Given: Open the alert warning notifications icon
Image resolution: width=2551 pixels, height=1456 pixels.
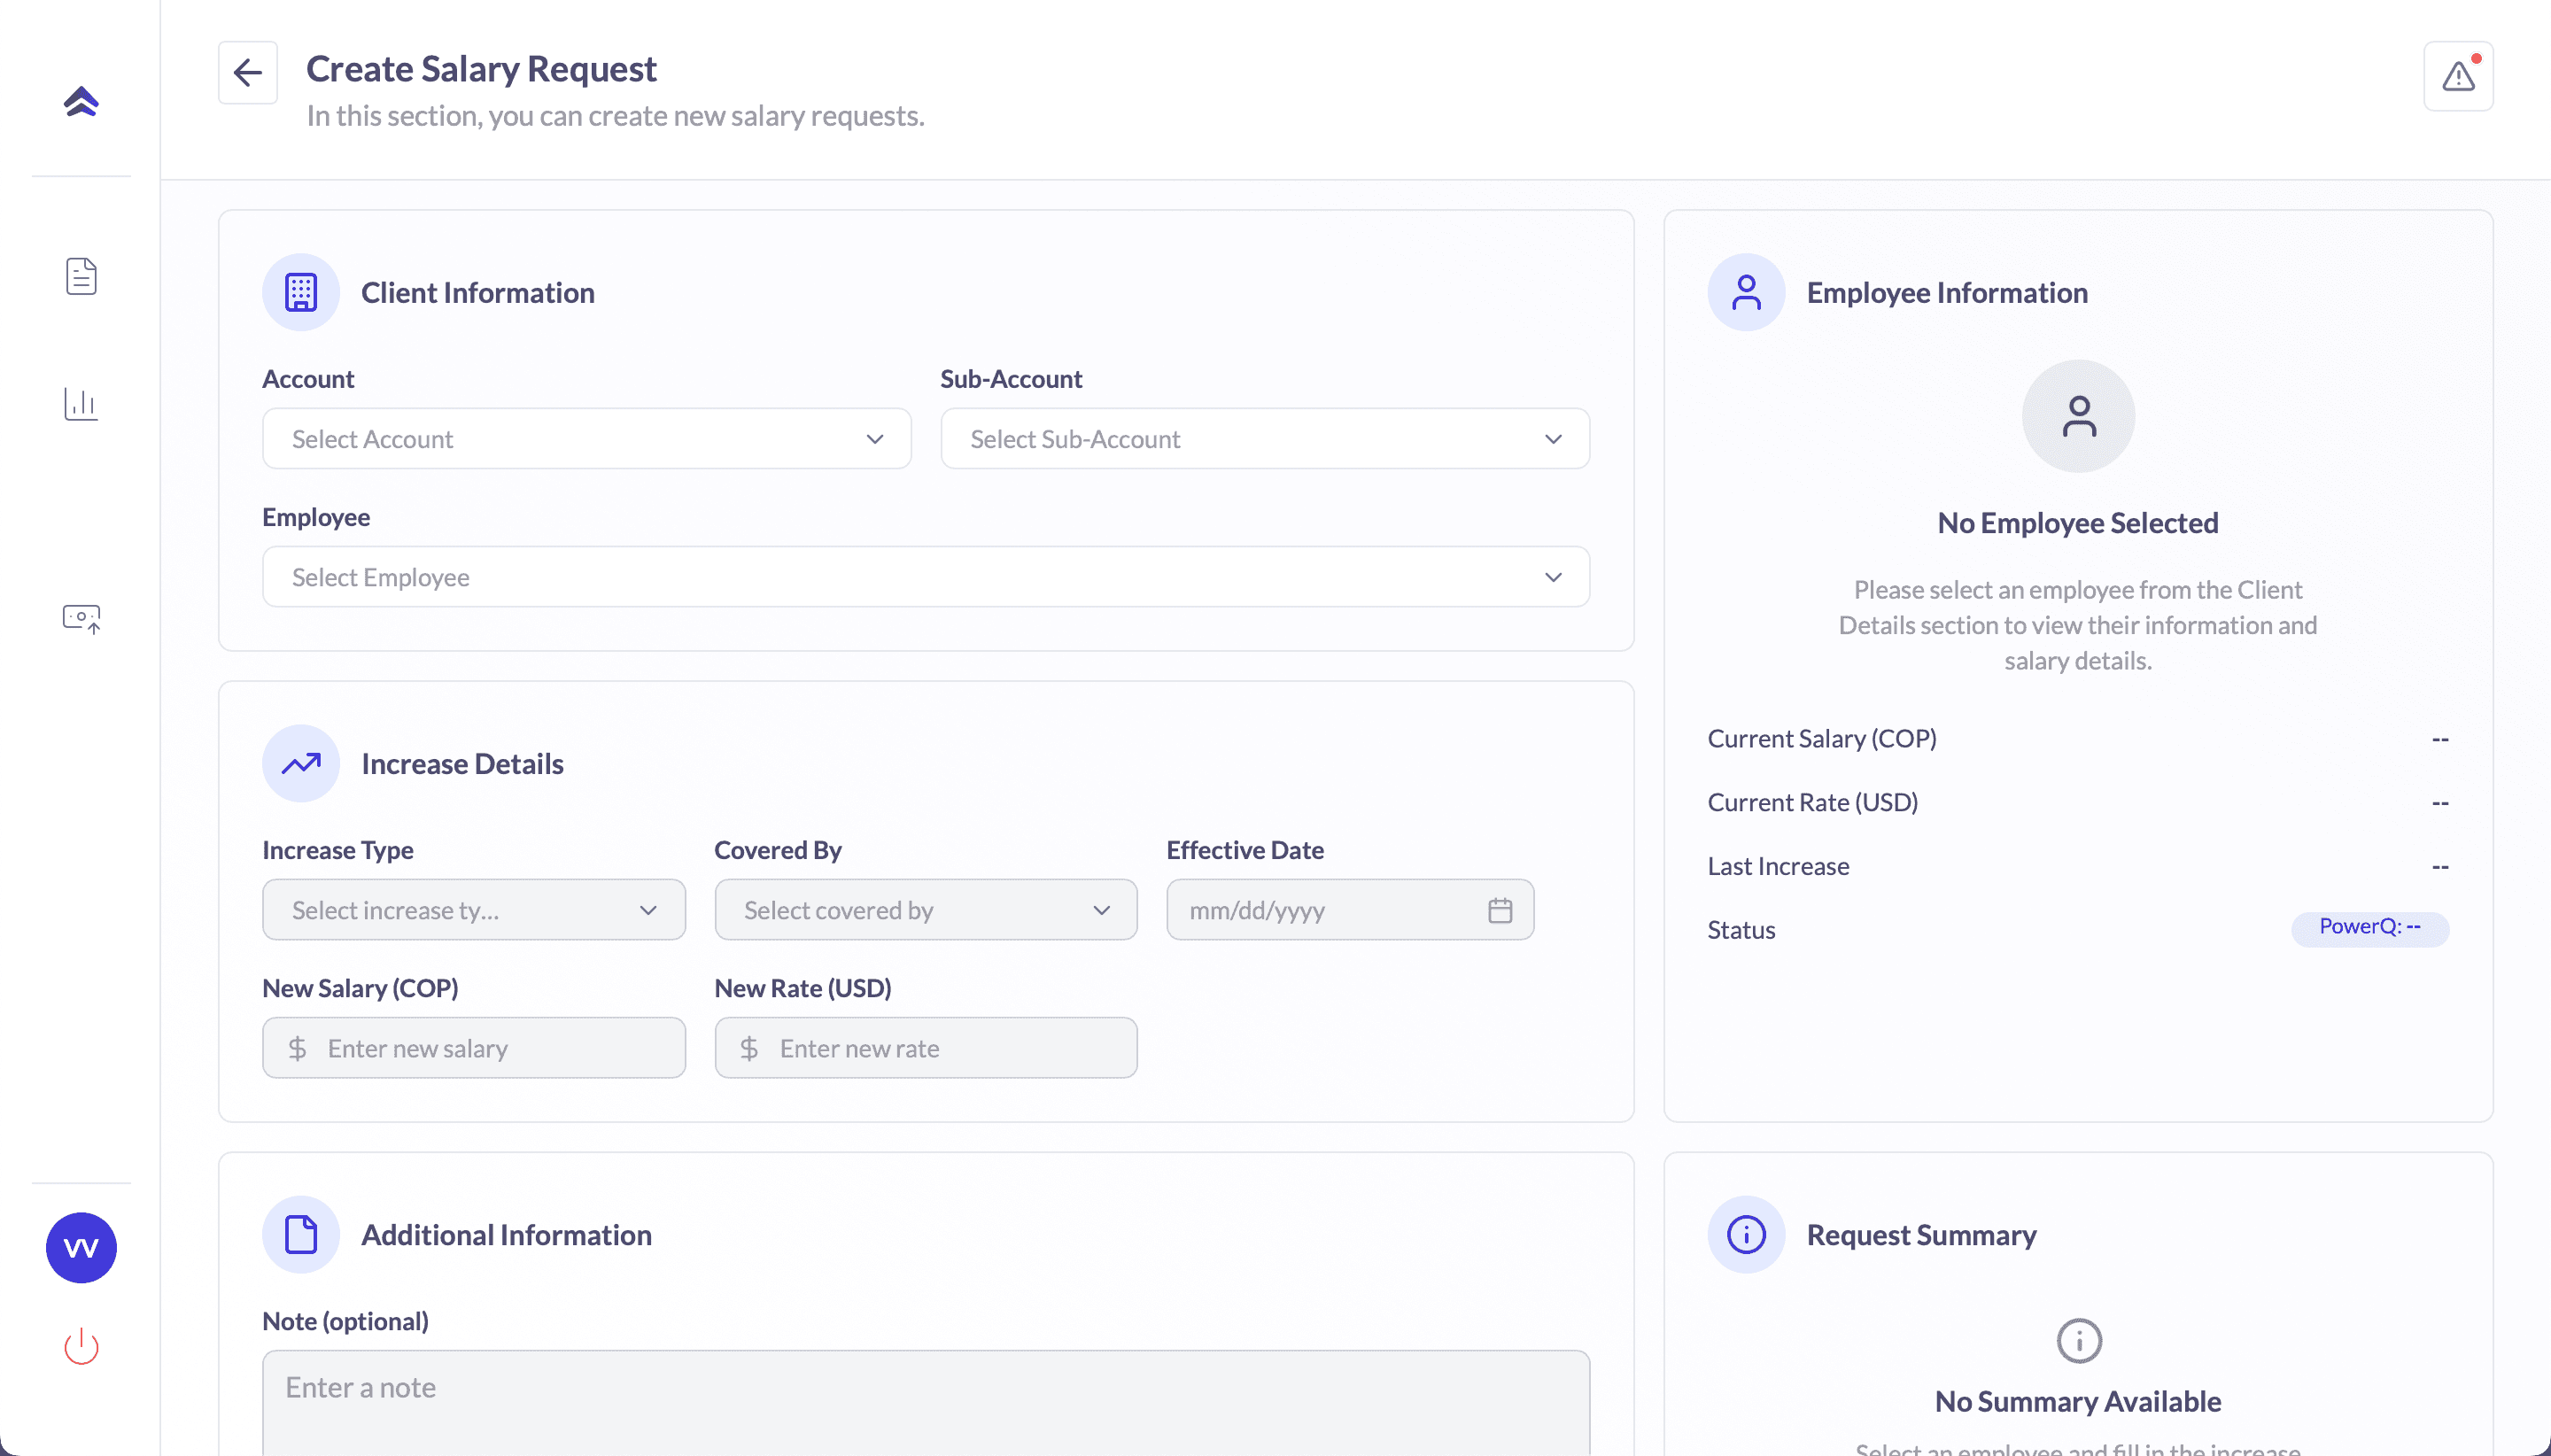Looking at the screenshot, I should (x=2457, y=76).
